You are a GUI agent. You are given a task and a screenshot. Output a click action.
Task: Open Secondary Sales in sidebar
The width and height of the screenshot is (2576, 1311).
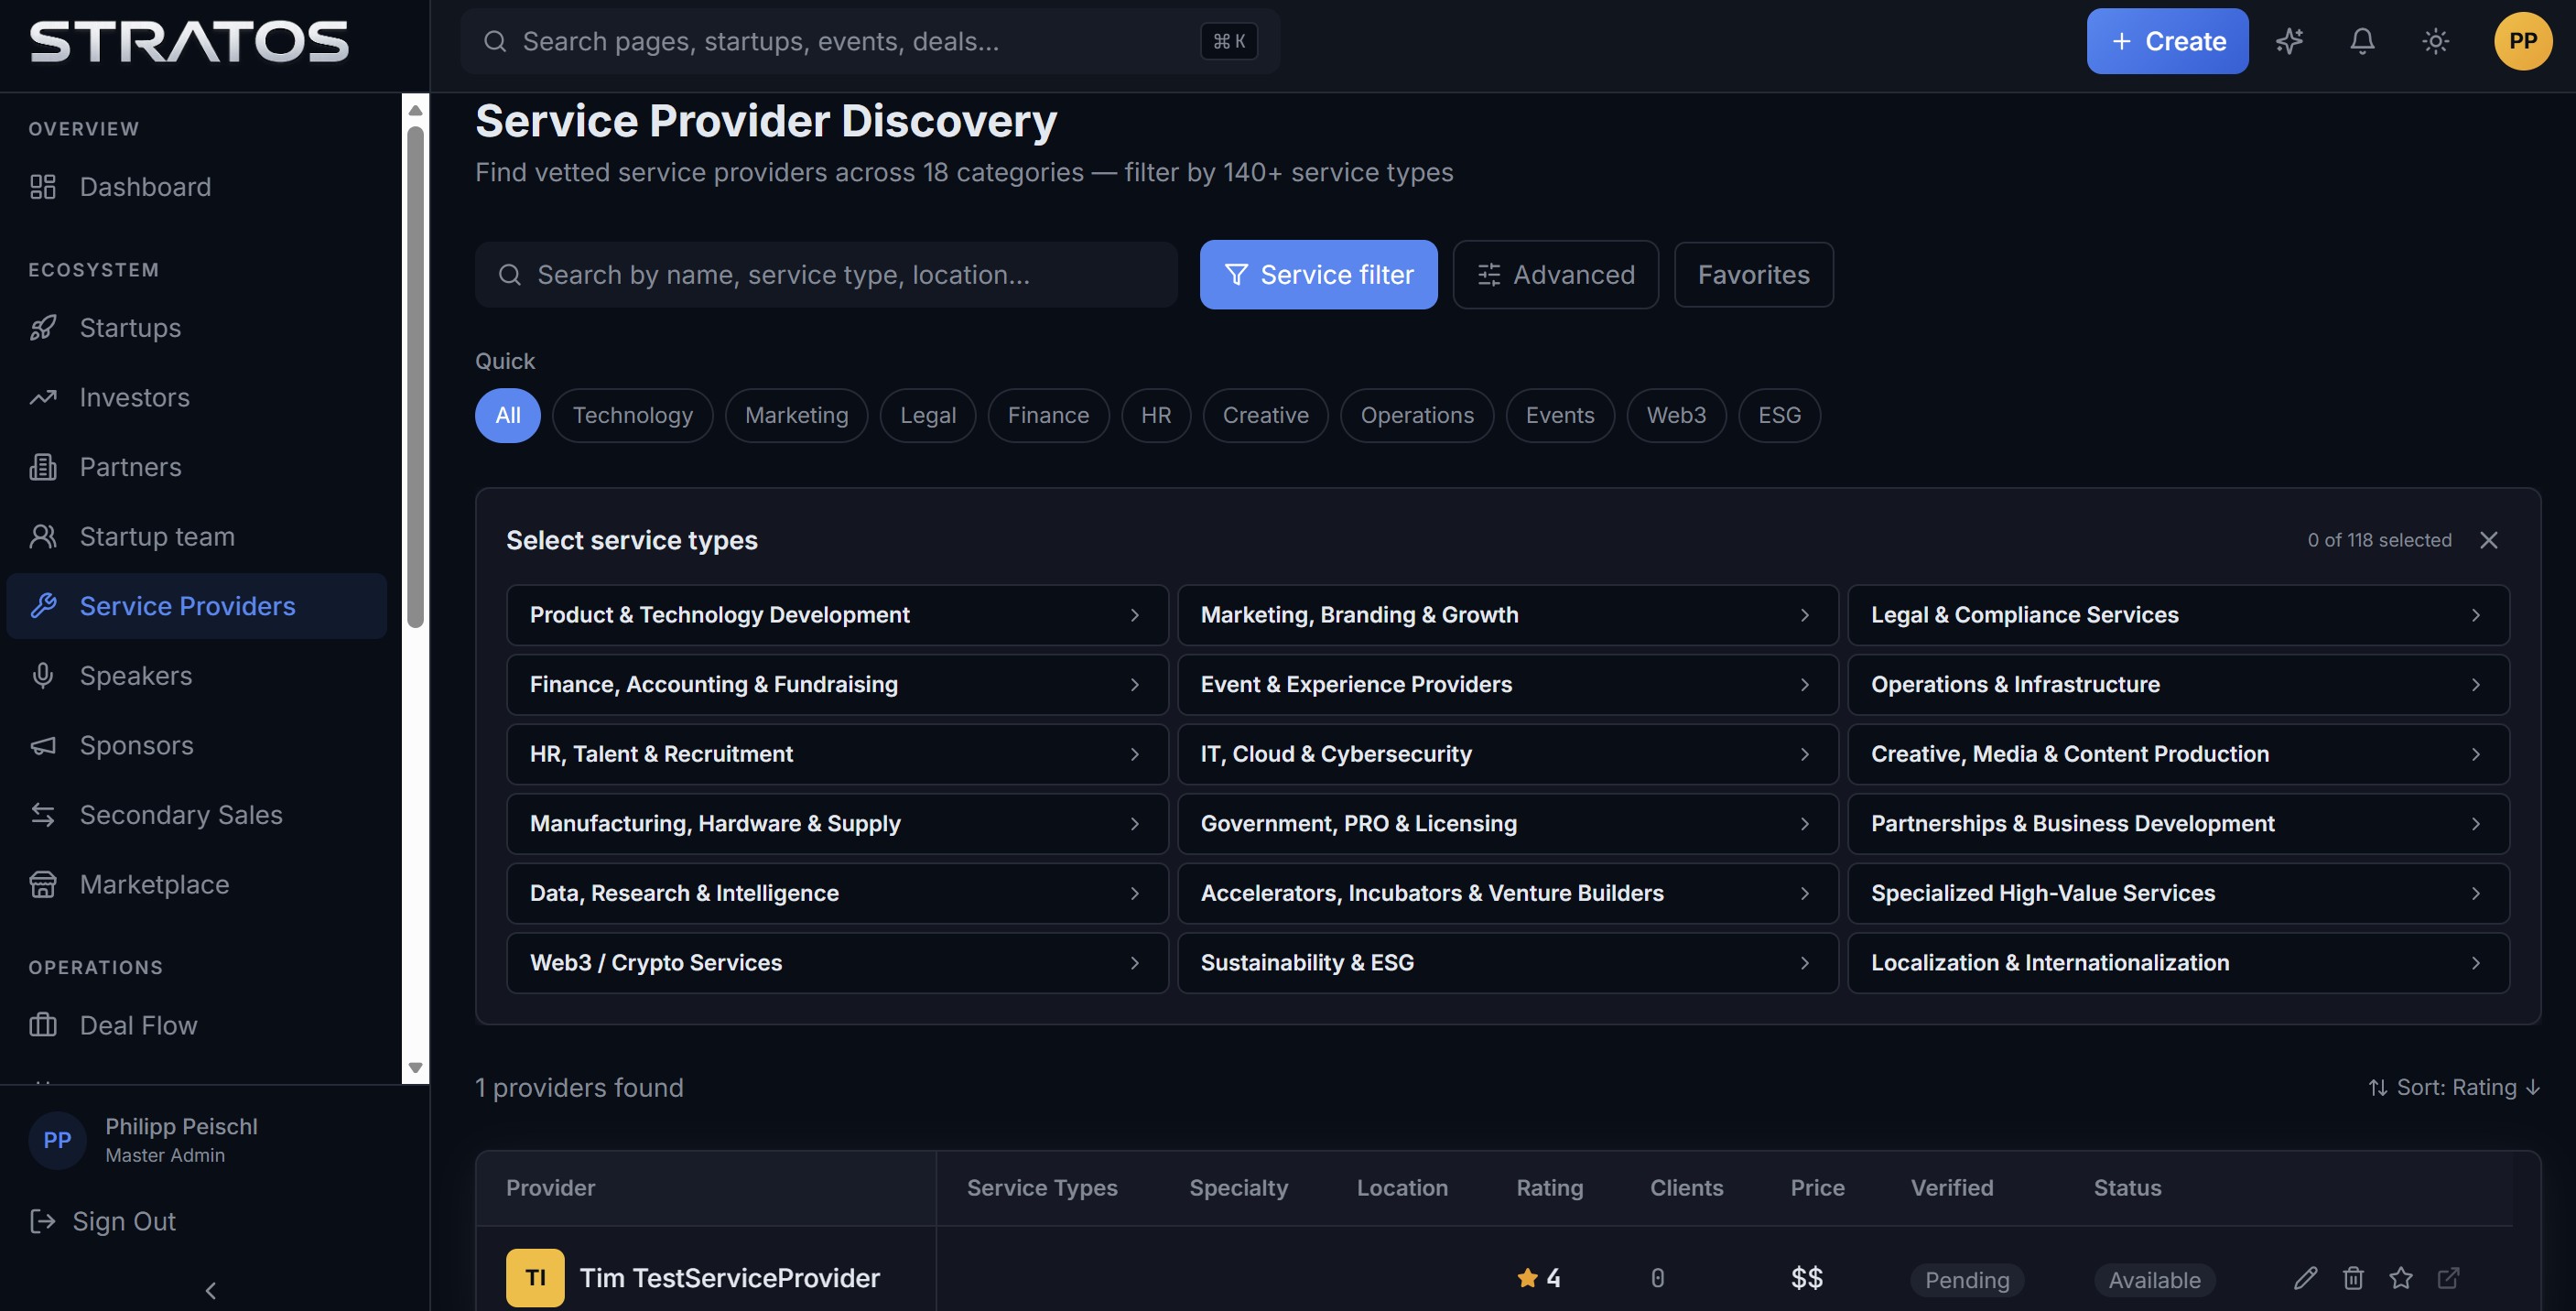pos(196,815)
